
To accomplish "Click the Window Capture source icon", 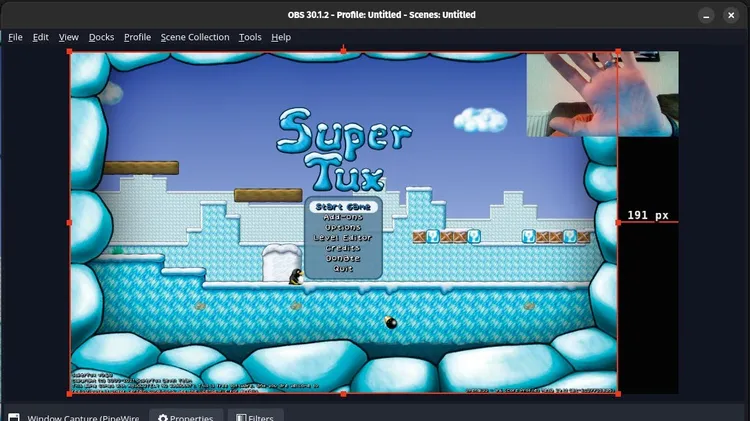I will 14,417.
